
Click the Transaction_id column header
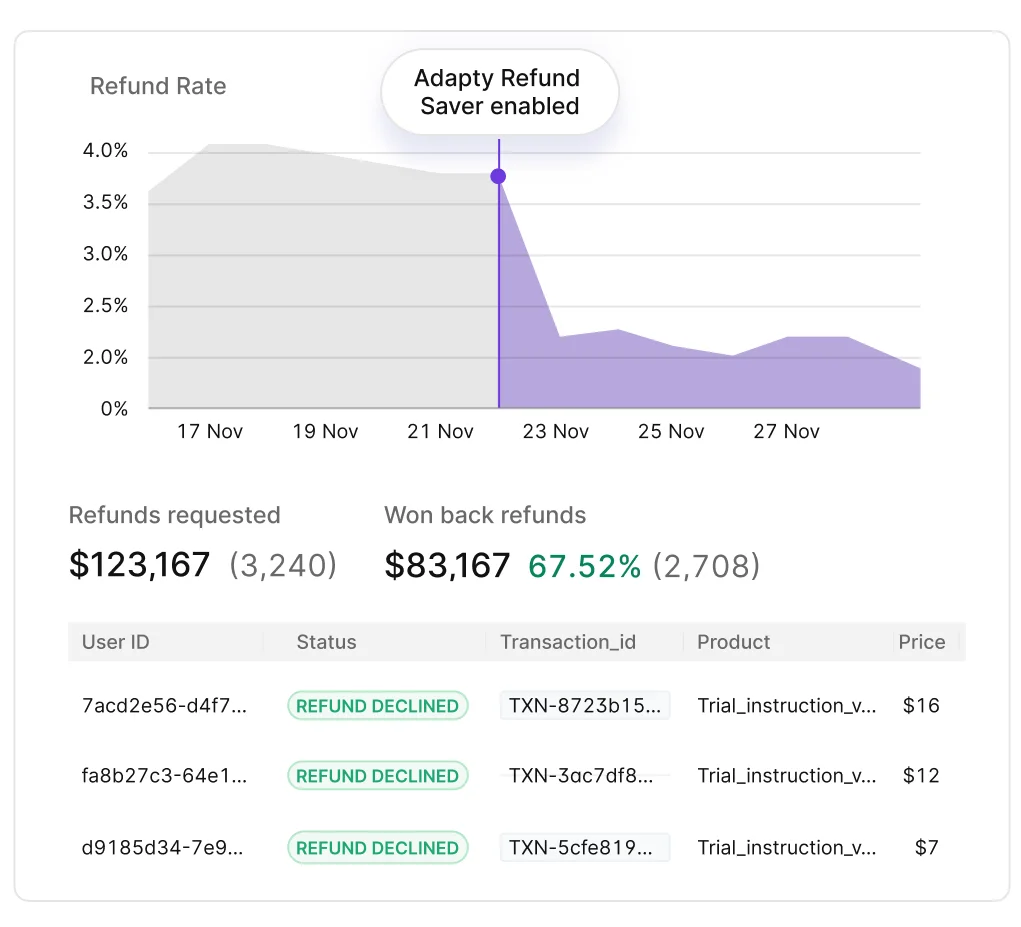[568, 642]
